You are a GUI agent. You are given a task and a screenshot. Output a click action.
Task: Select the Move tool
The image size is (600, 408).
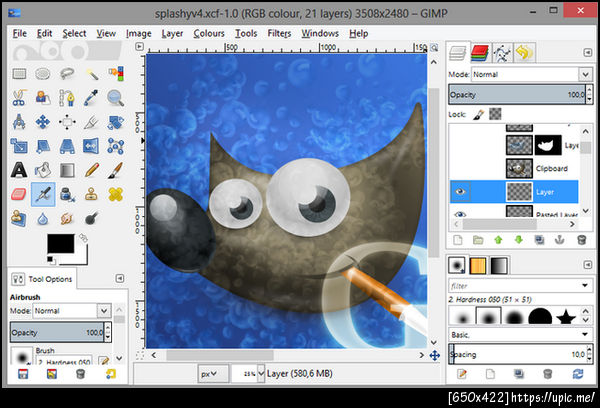click(43, 122)
